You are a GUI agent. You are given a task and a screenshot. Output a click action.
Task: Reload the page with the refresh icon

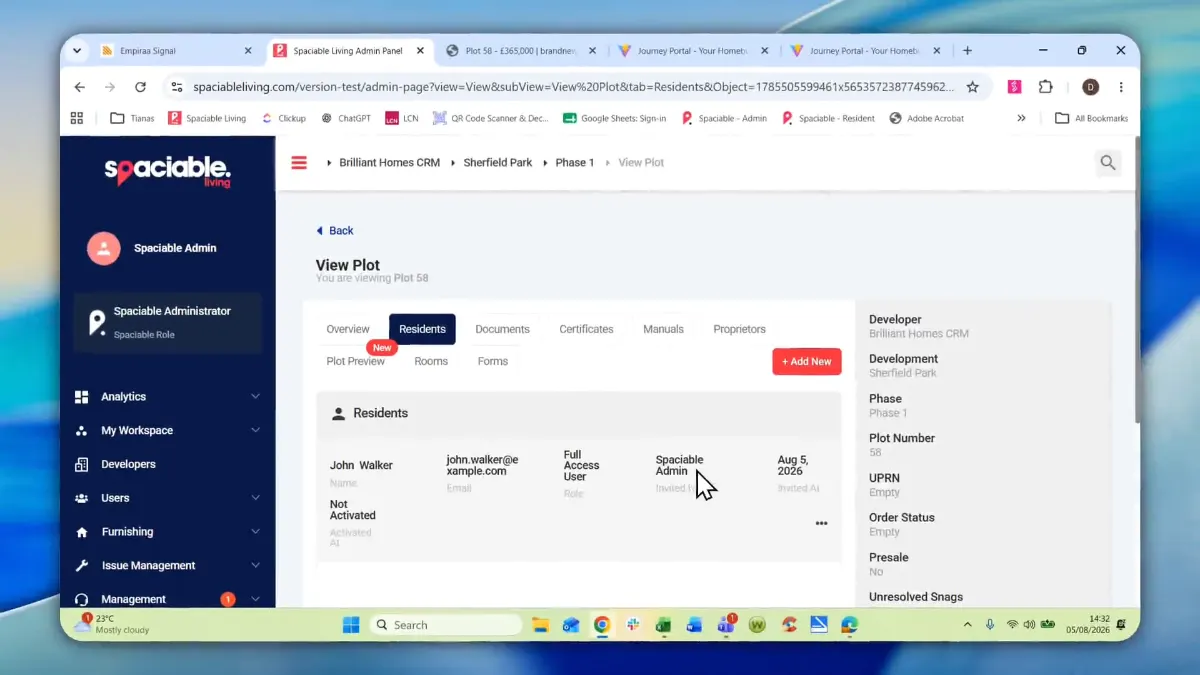(140, 87)
